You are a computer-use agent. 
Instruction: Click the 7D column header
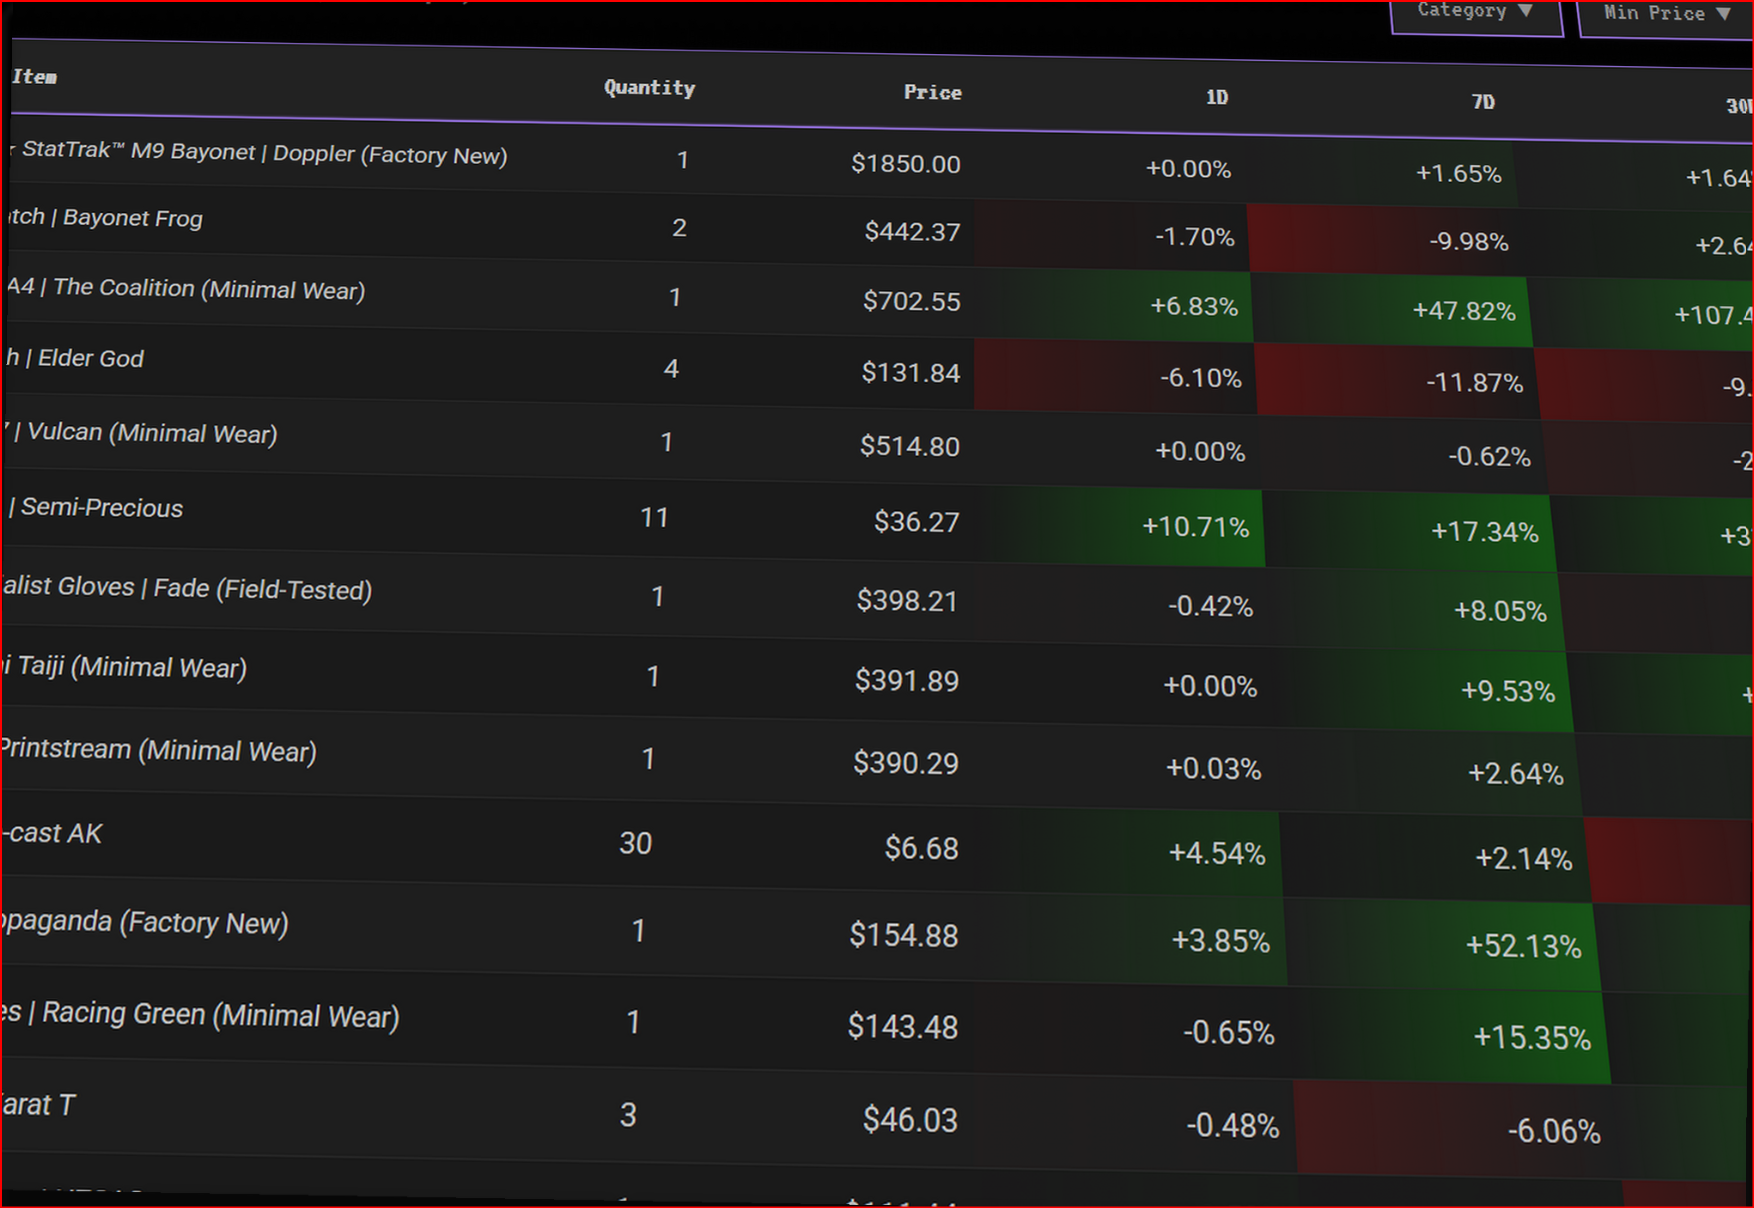point(1483,101)
